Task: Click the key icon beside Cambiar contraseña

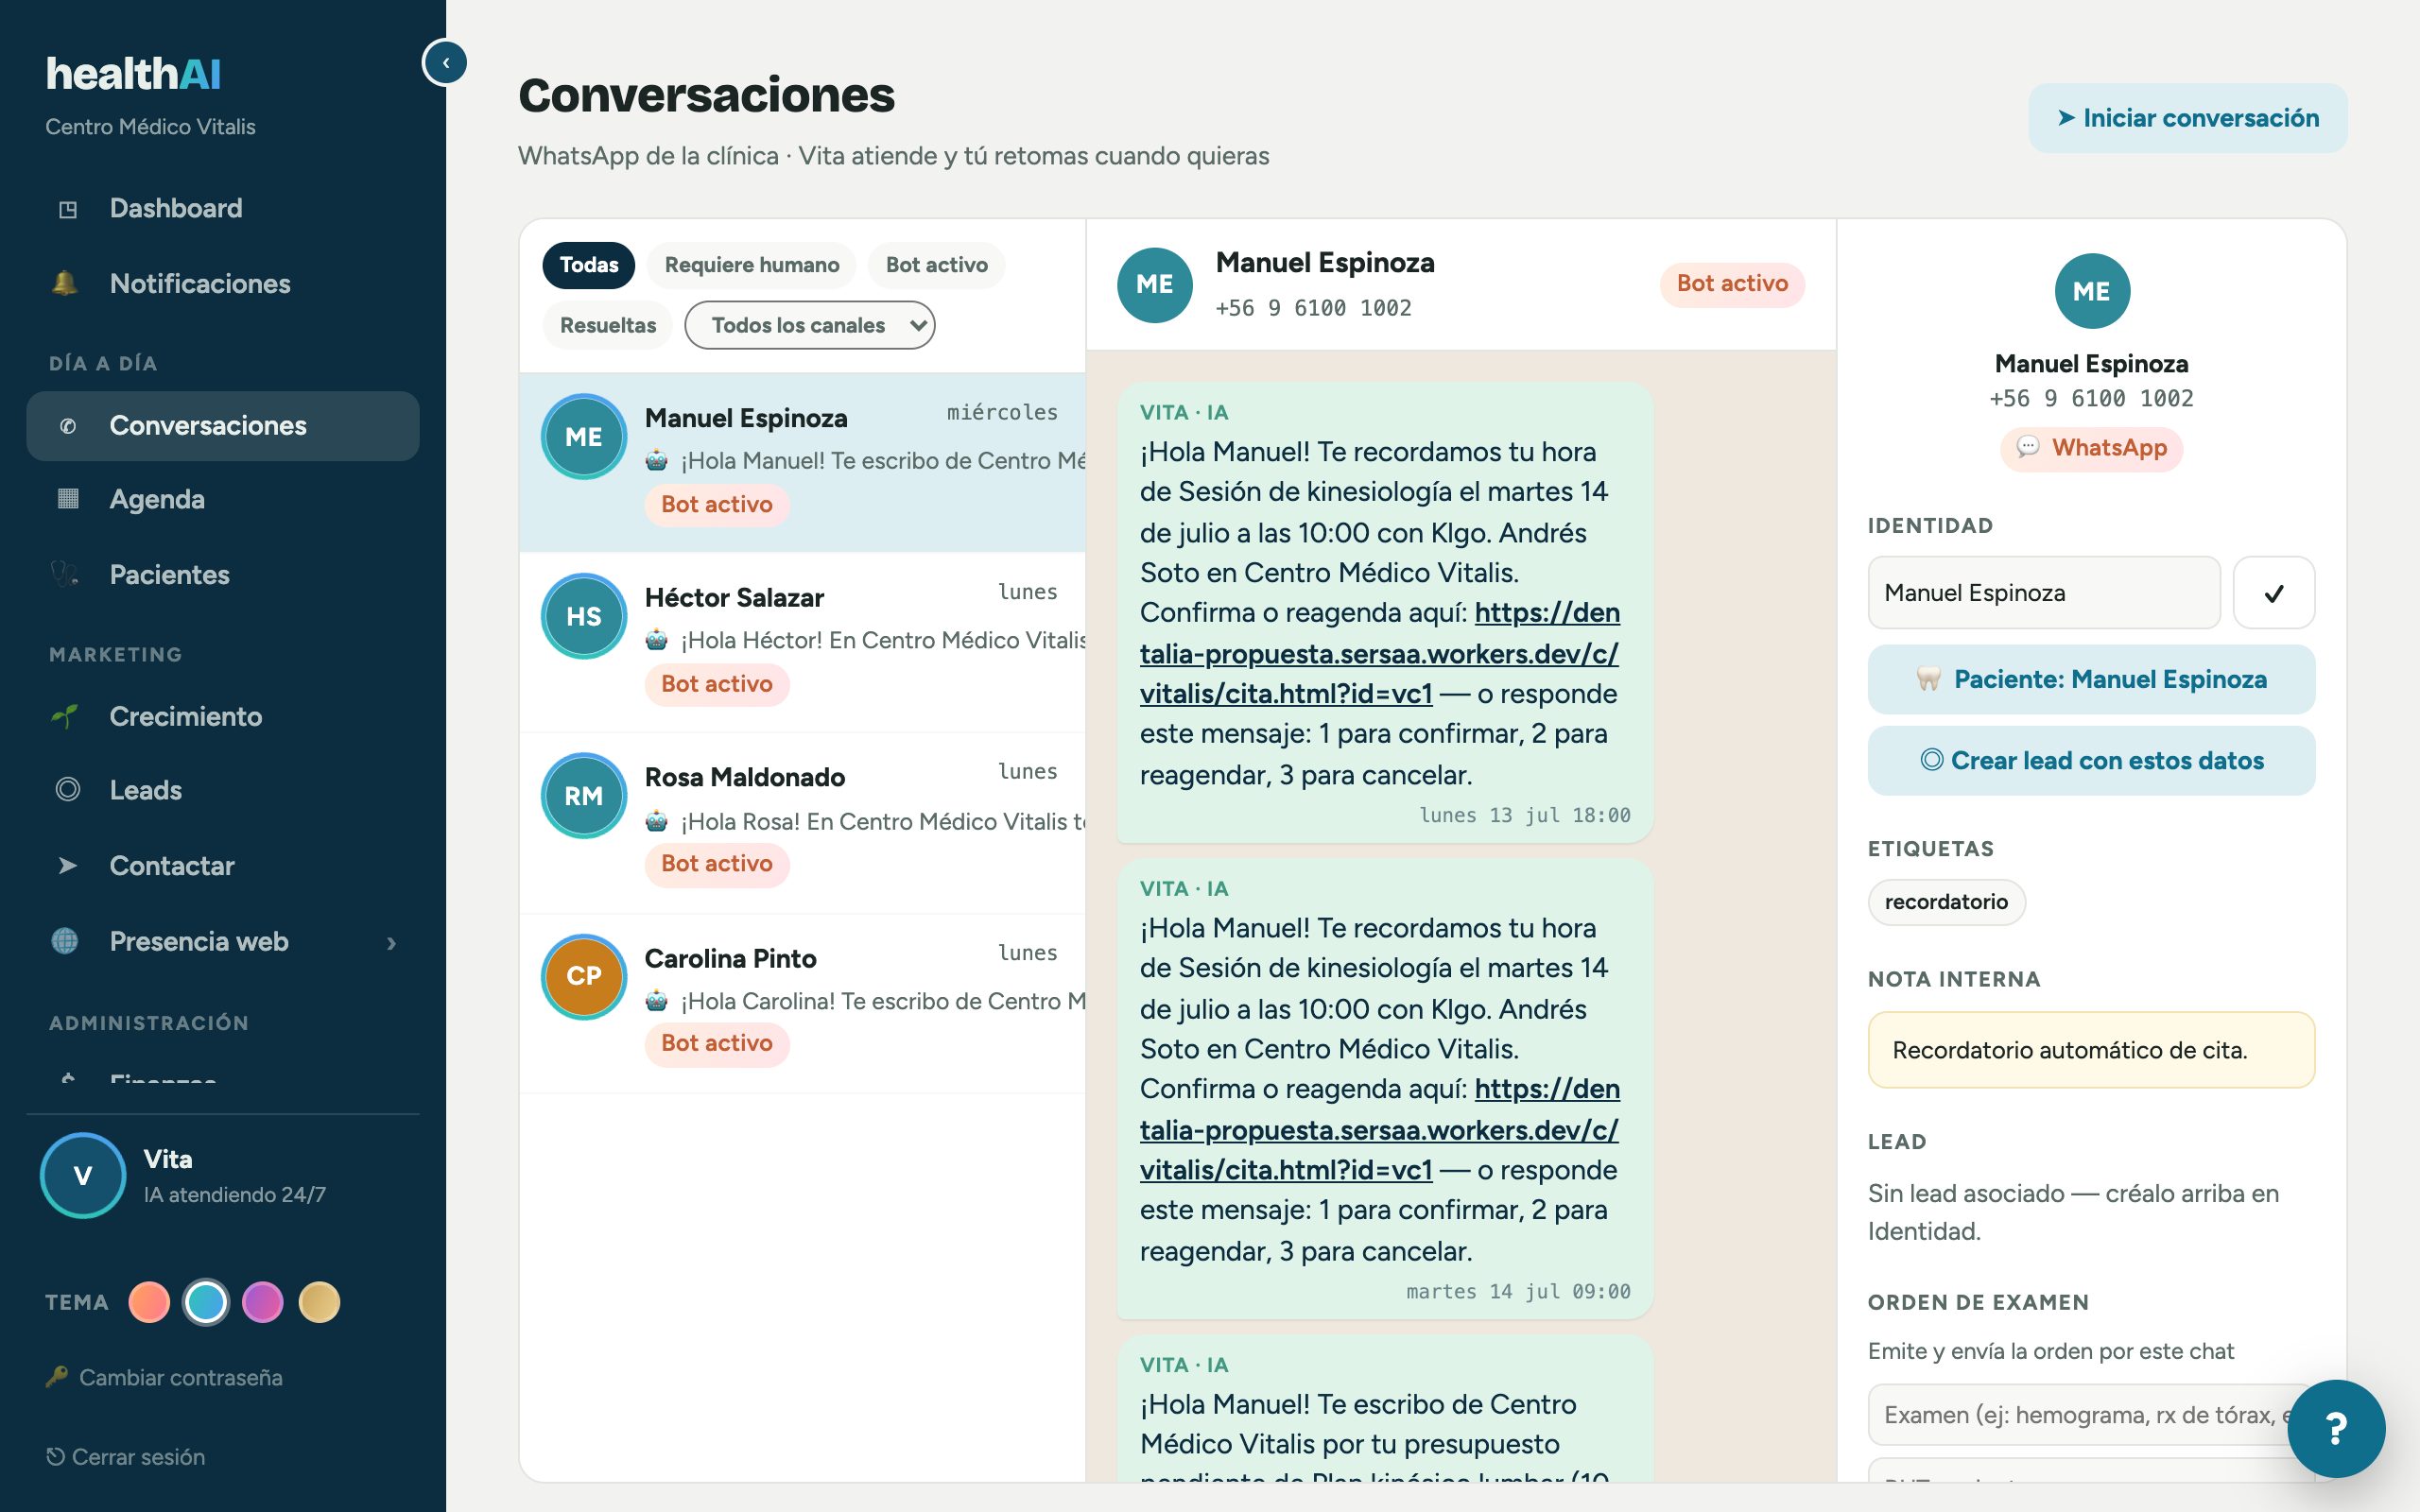Action: (x=57, y=1377)
